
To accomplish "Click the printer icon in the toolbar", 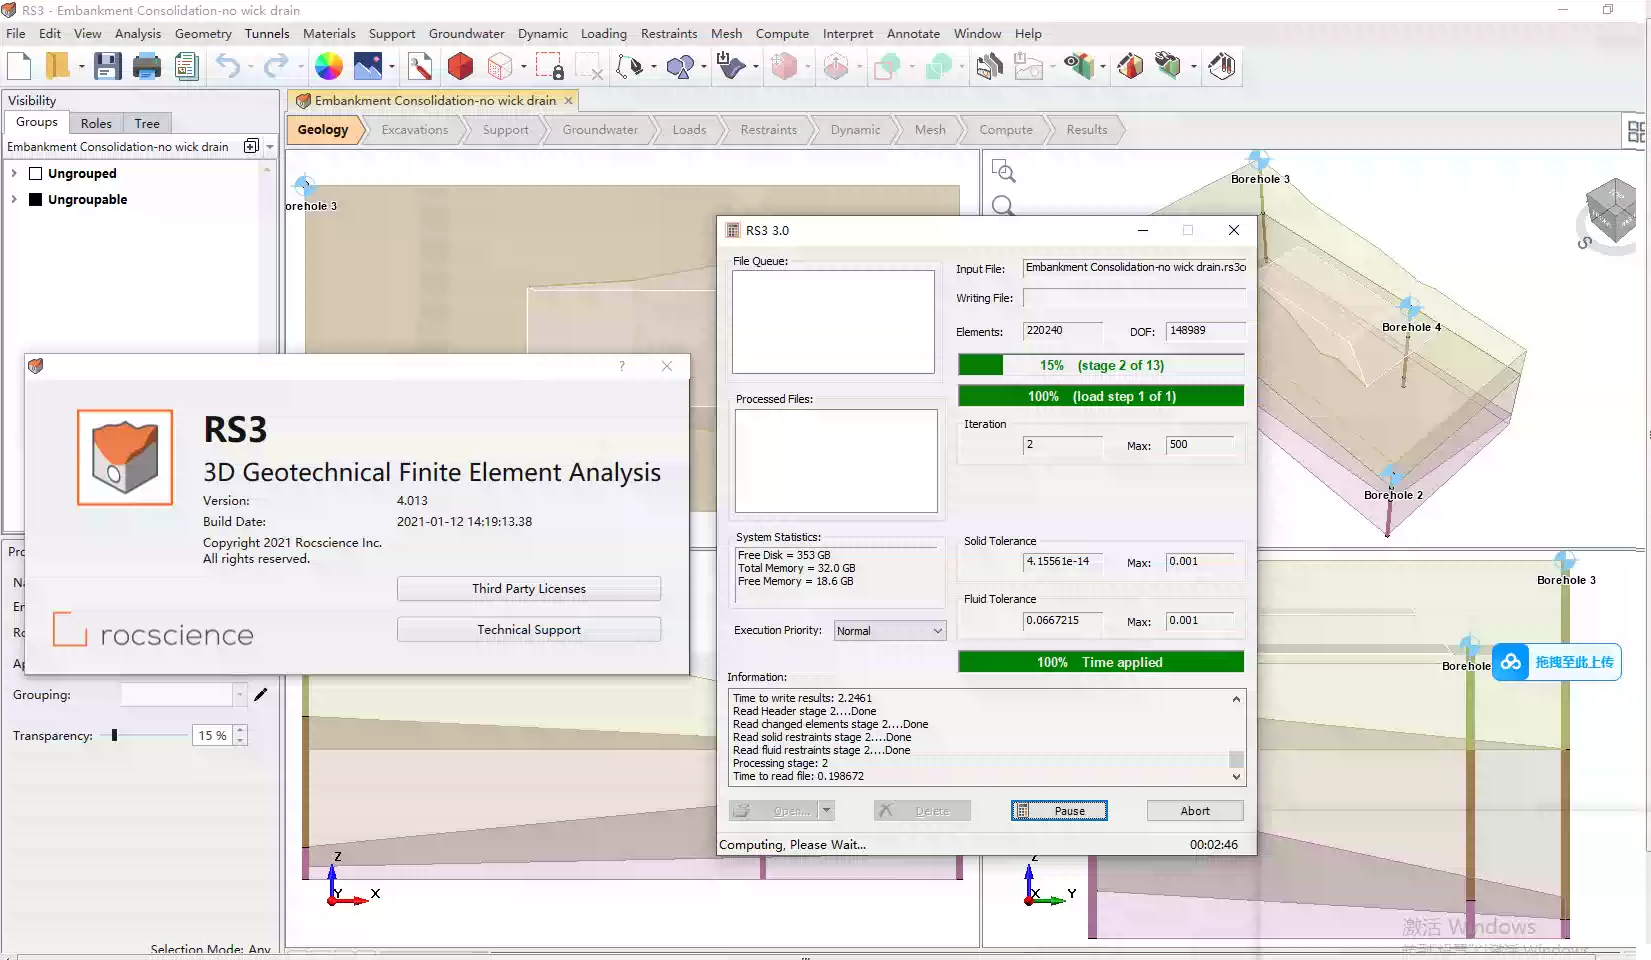I will [147, 67].
